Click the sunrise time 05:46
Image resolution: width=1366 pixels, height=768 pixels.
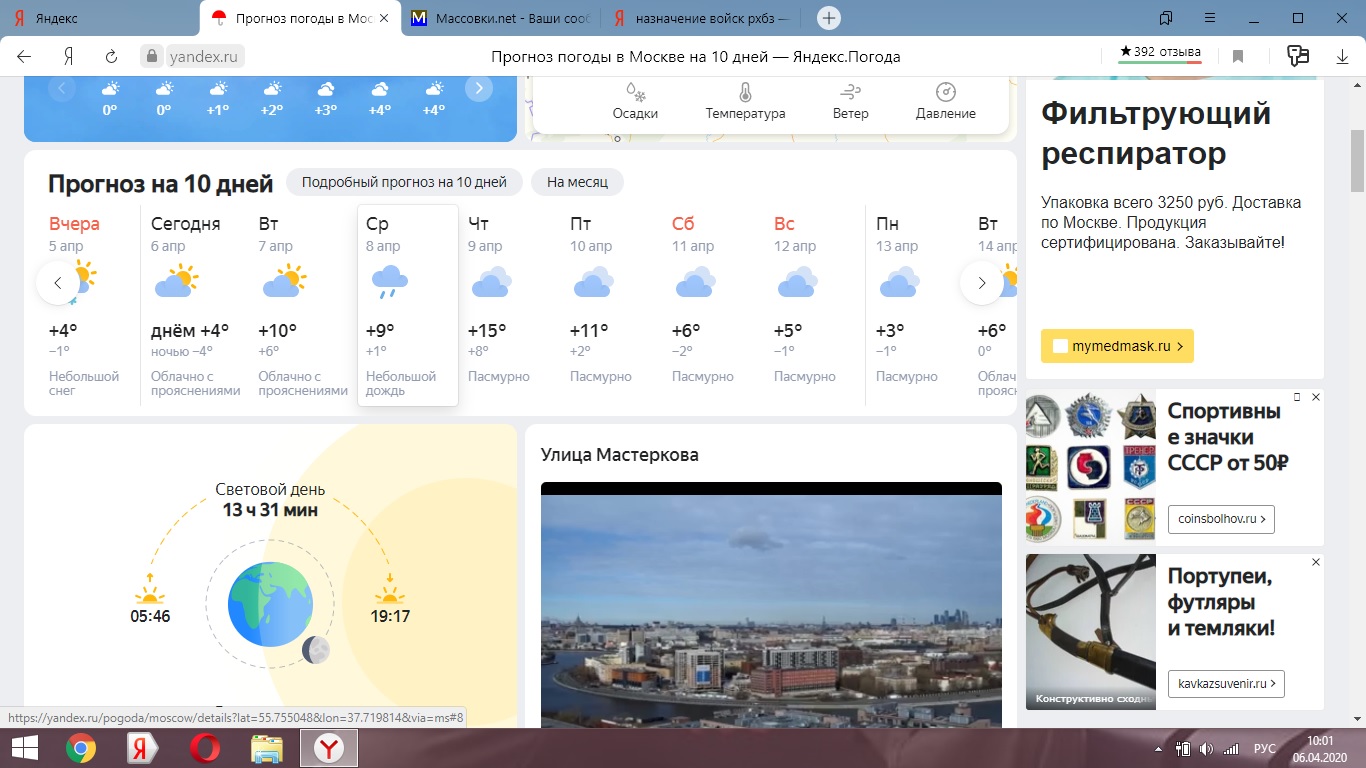click(x=150, y=617)
